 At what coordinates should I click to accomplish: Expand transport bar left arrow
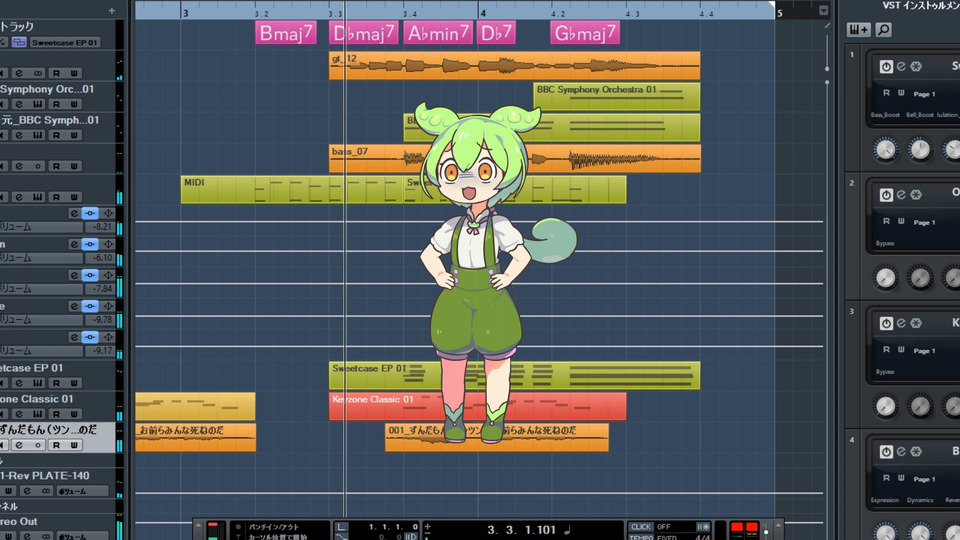click(x=198, y=526)
